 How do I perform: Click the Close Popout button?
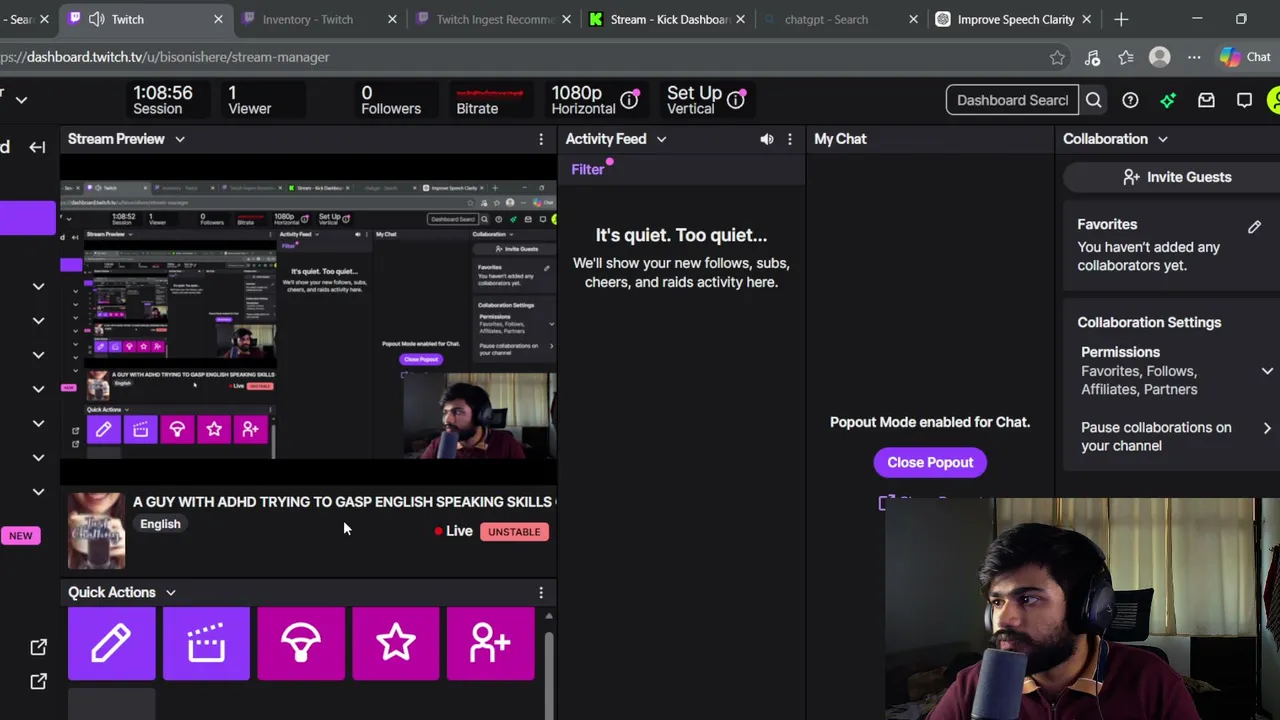(930, 462)
